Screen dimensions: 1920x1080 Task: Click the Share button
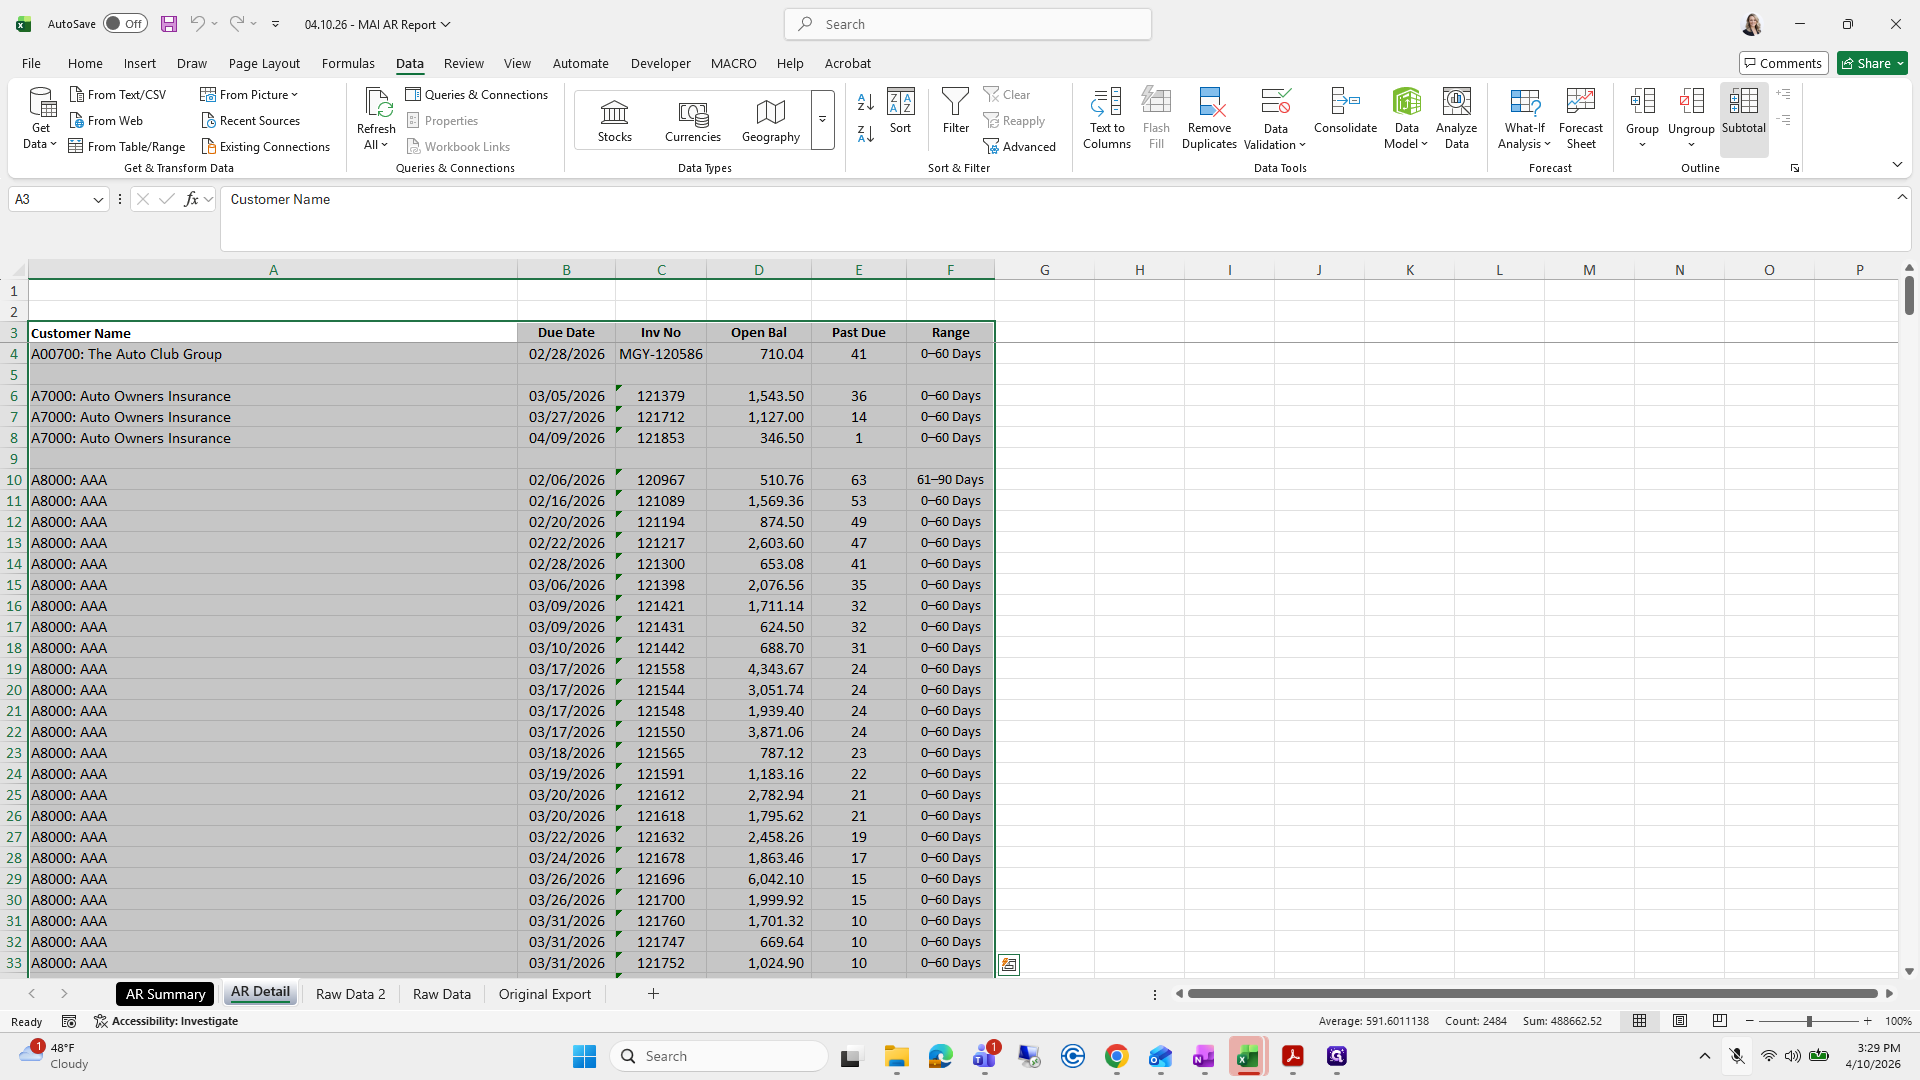click(1872, 63)
